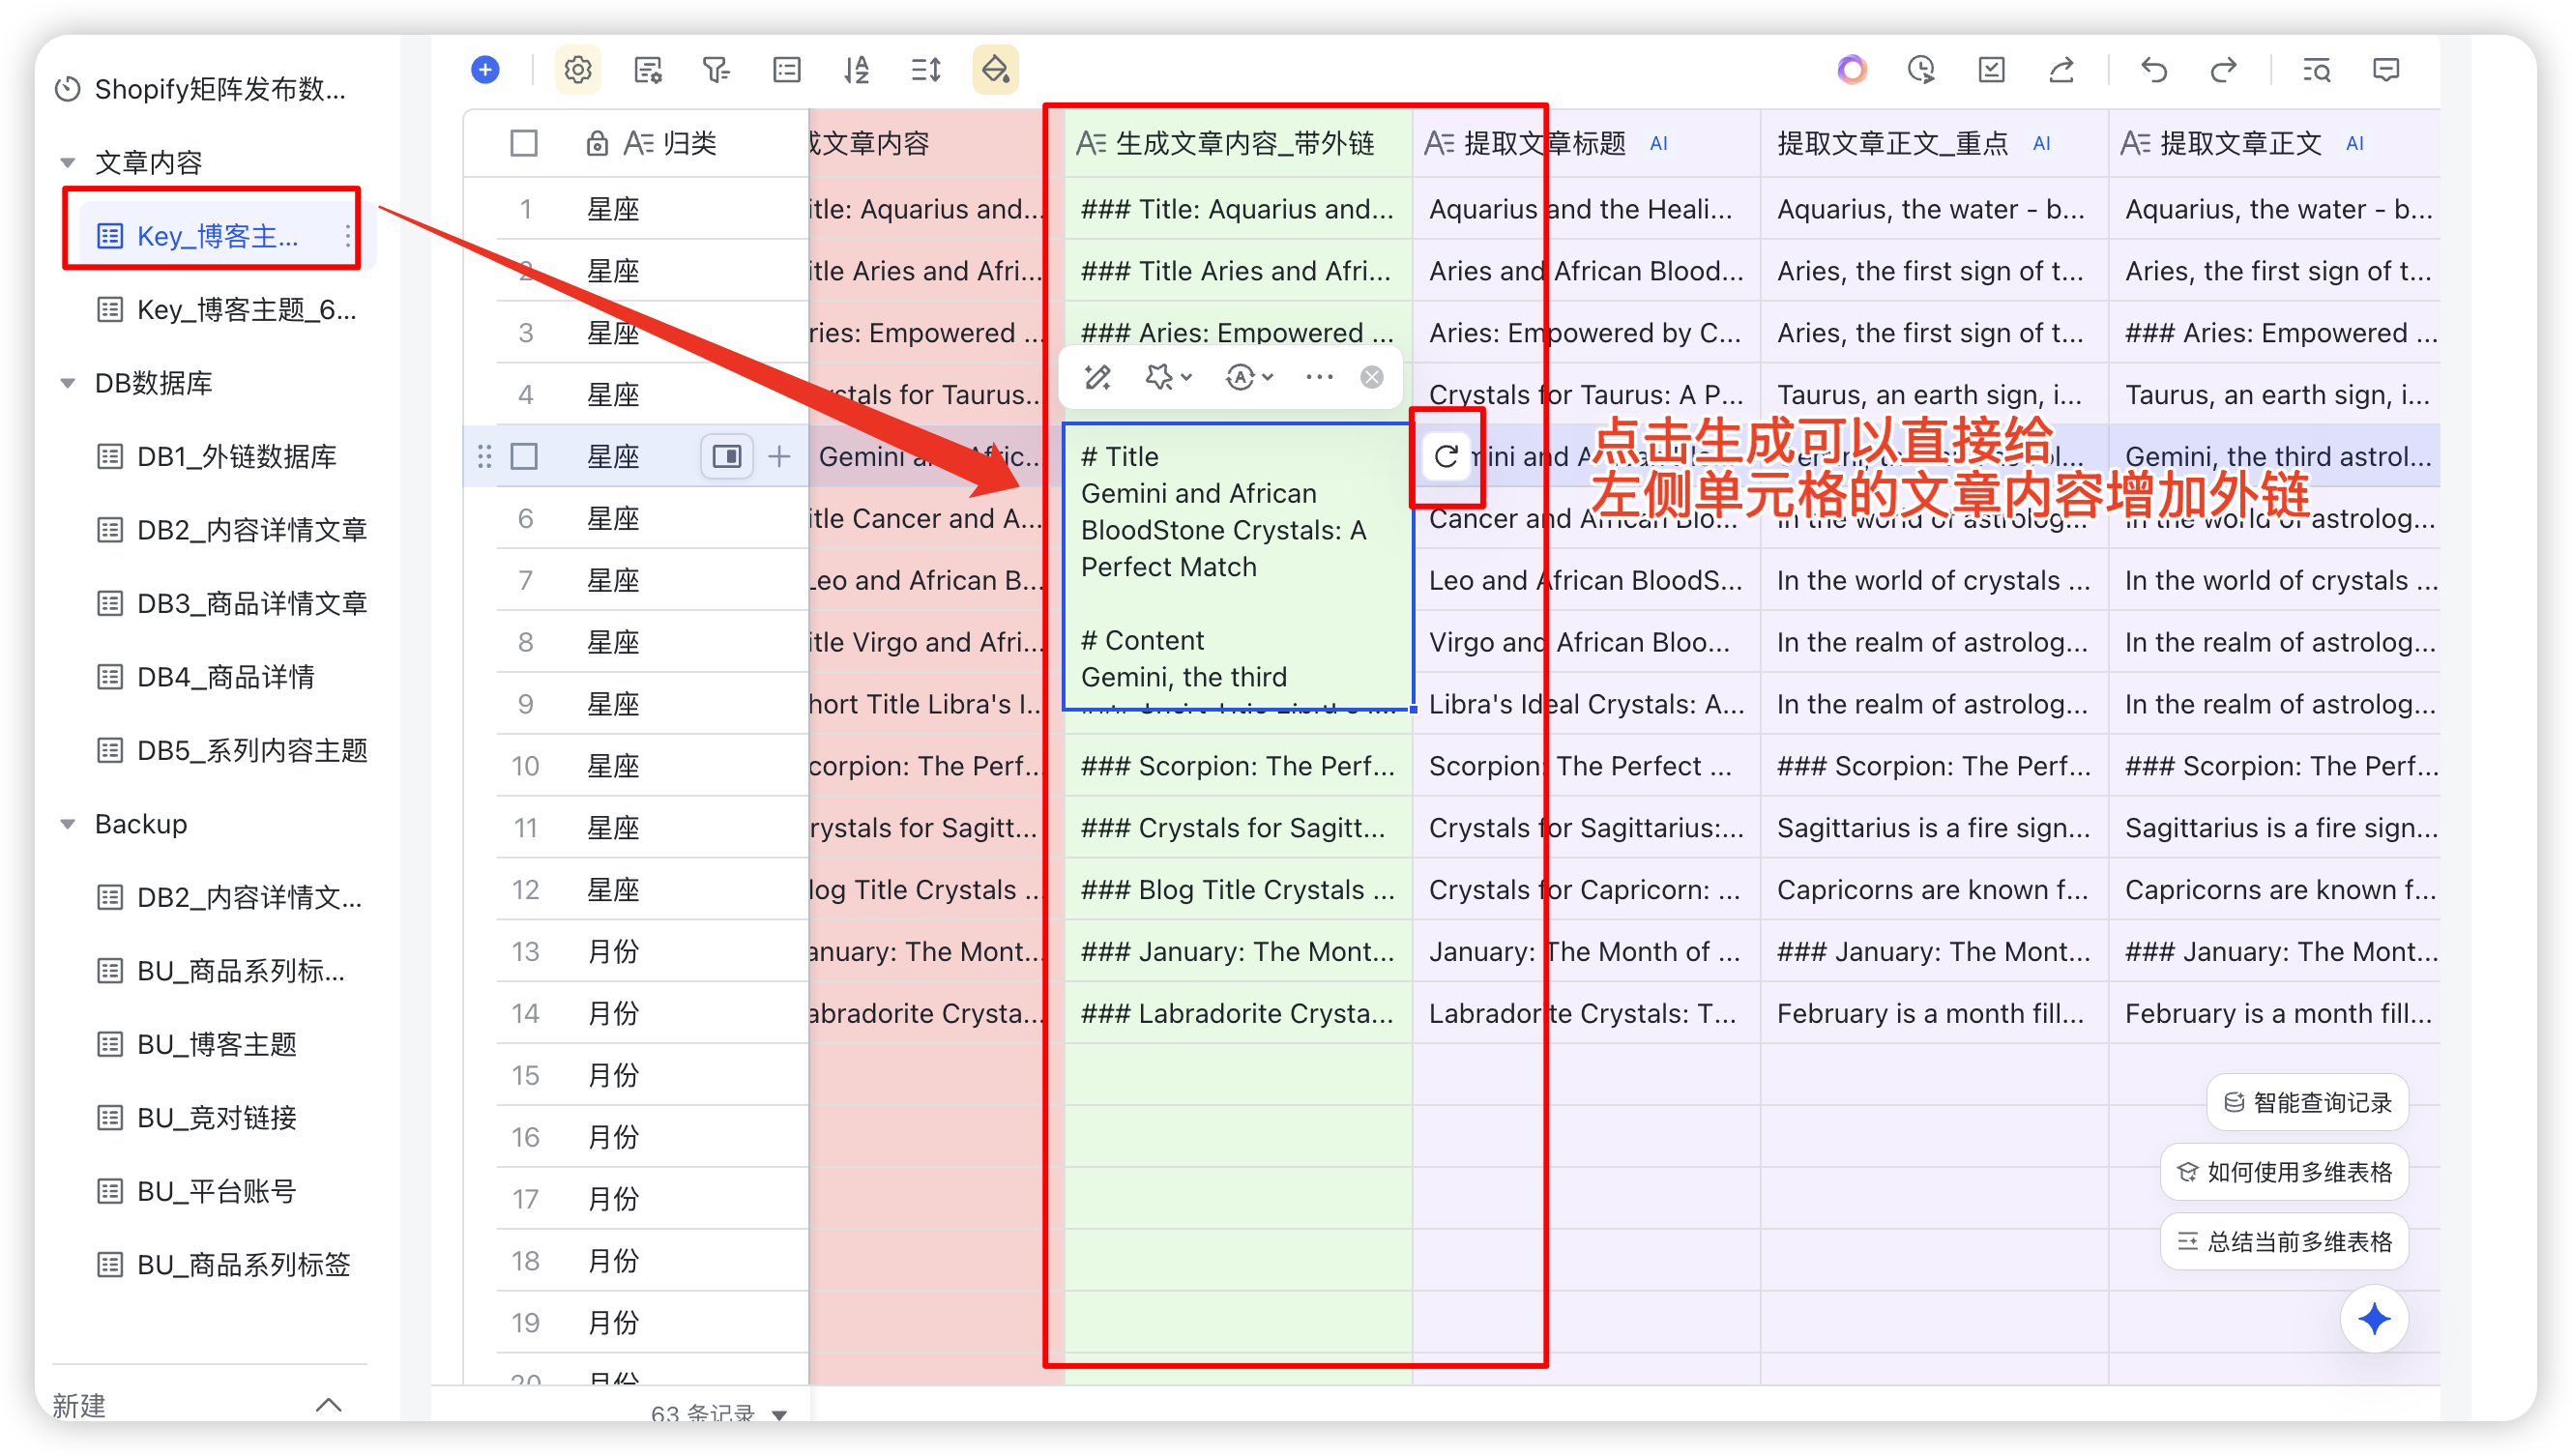2572x1456 pixels.
Task: Open the row height icon
Action: pos(926,70)
